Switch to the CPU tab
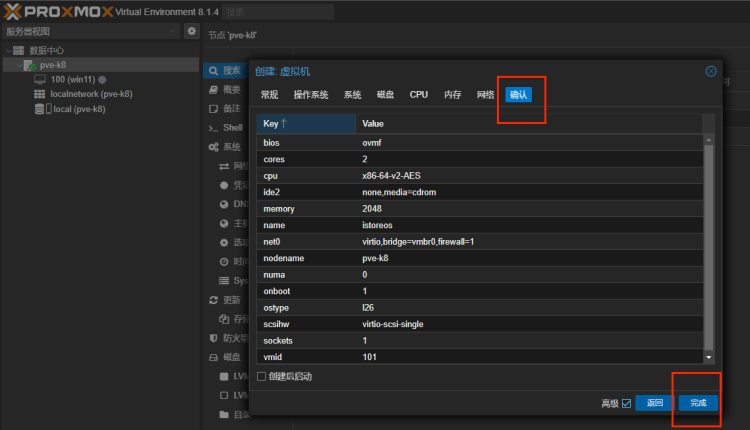The image size is (750, 430). pyautogui.click(x=419, y=95)
